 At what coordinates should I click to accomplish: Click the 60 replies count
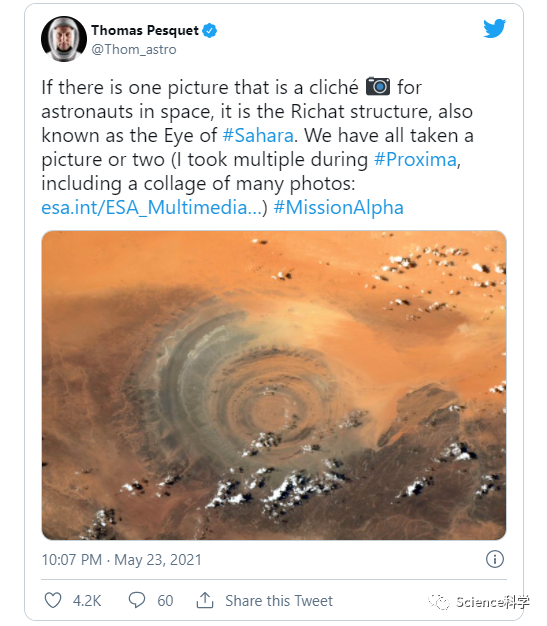pos(165,600)
